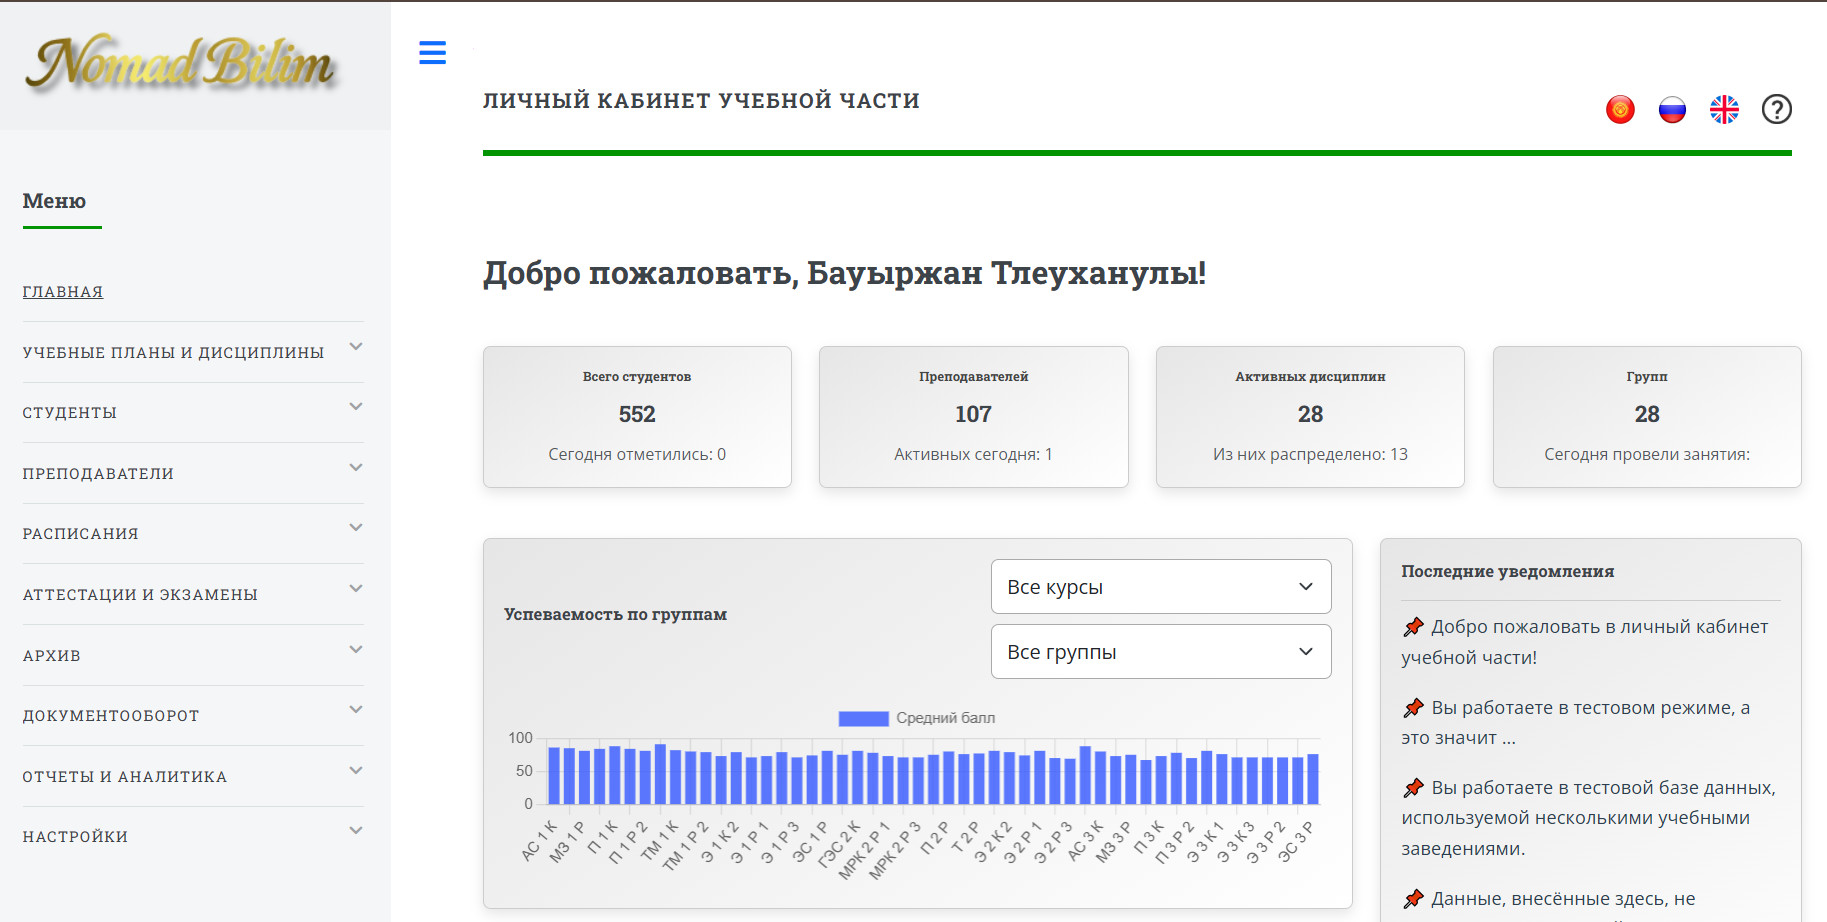Choose the English UK flag icon
The width and height of the screenshot is (1827, 922).
click(x=1724, y=109)
